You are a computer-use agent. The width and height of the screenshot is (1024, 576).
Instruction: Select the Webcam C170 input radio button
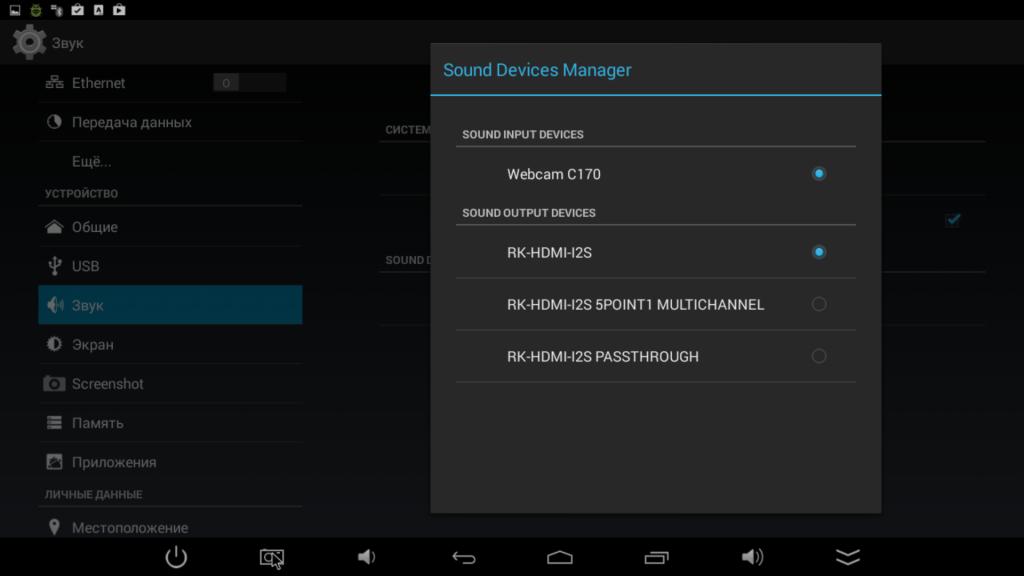[819, 174]
